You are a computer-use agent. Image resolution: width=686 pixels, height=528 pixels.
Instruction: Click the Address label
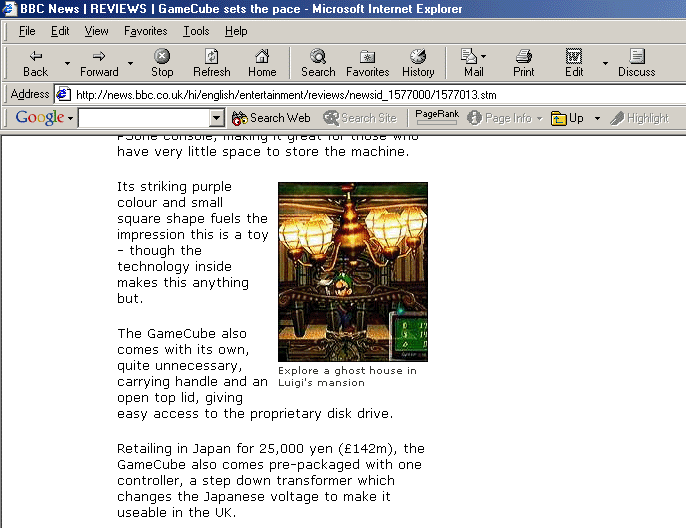coord(30,94)
